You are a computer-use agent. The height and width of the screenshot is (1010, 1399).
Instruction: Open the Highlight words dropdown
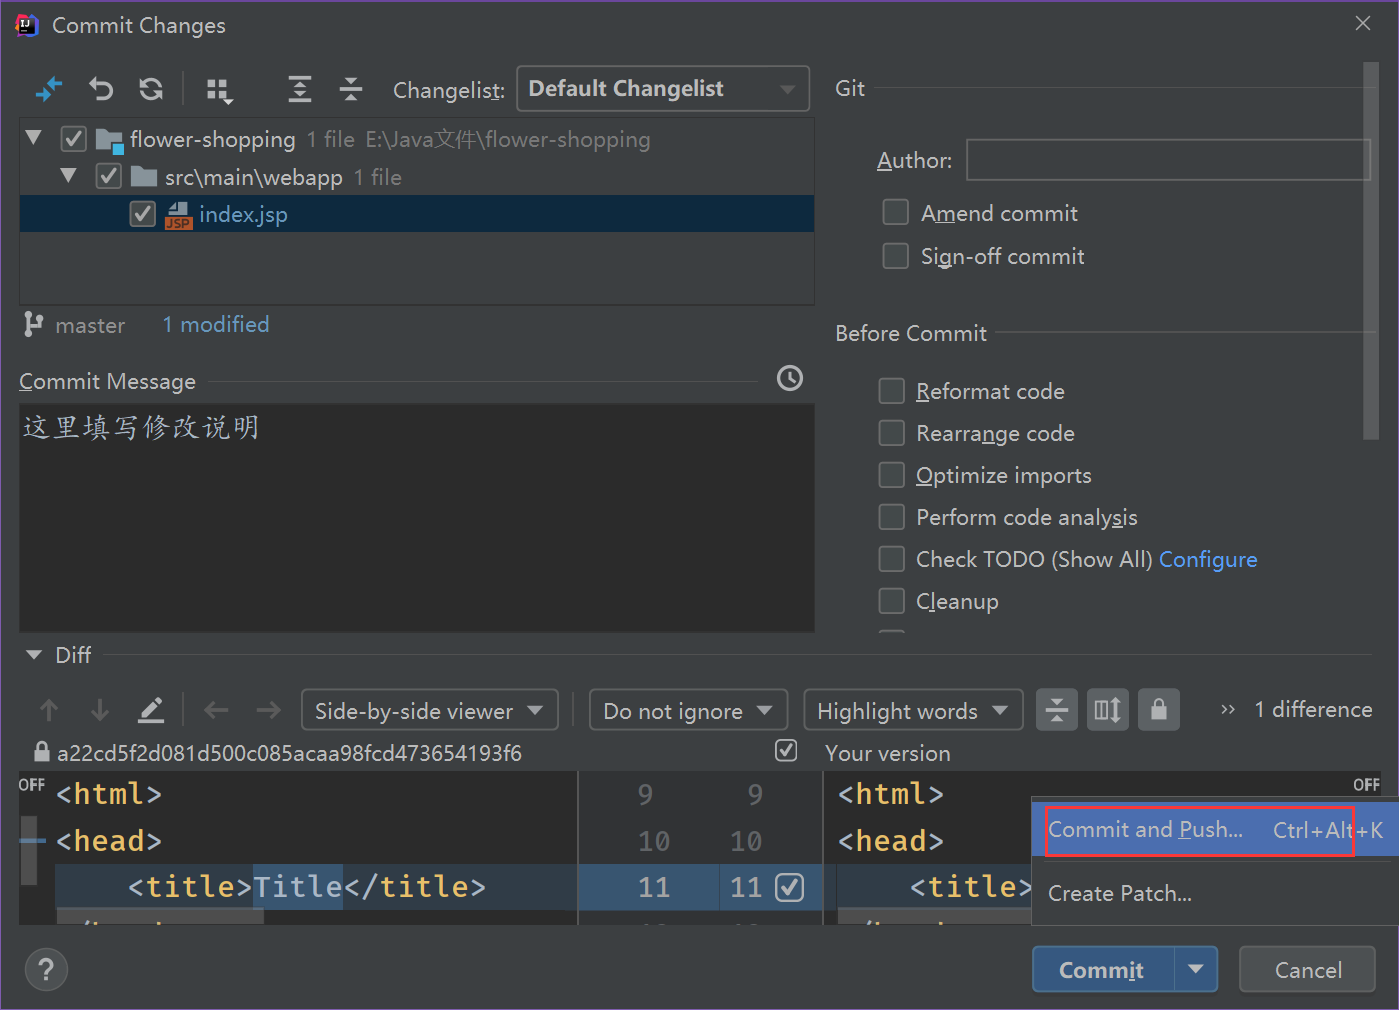pos(913,710)
